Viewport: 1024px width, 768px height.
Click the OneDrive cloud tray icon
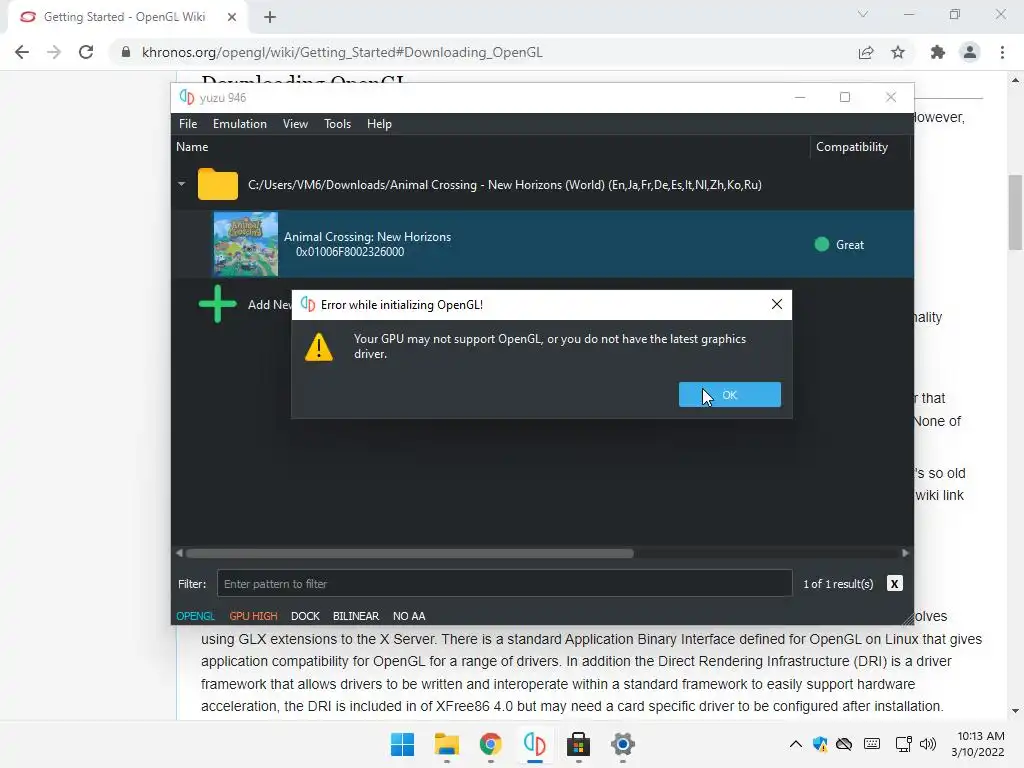point(844,743)
